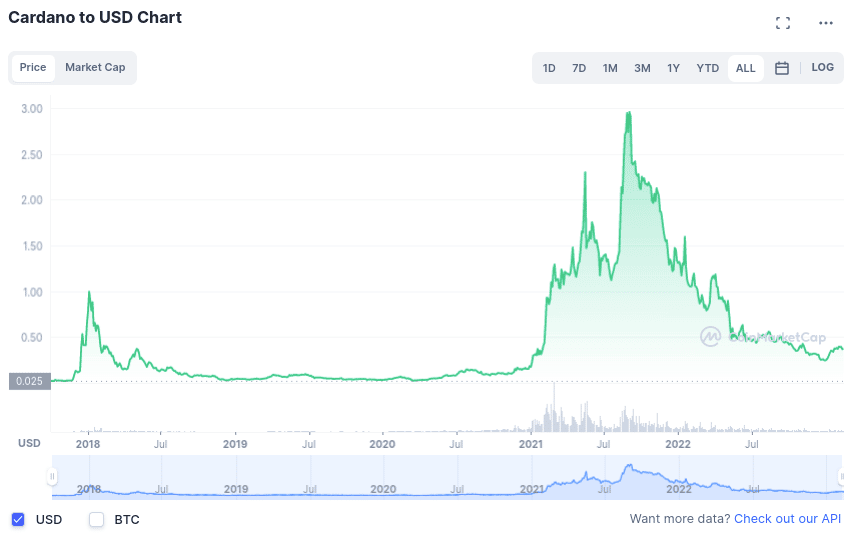Click the 2020 label on the x-axis
Image resolution: width=864 pixels, height=553 pixels.
[x=382, y=444]
